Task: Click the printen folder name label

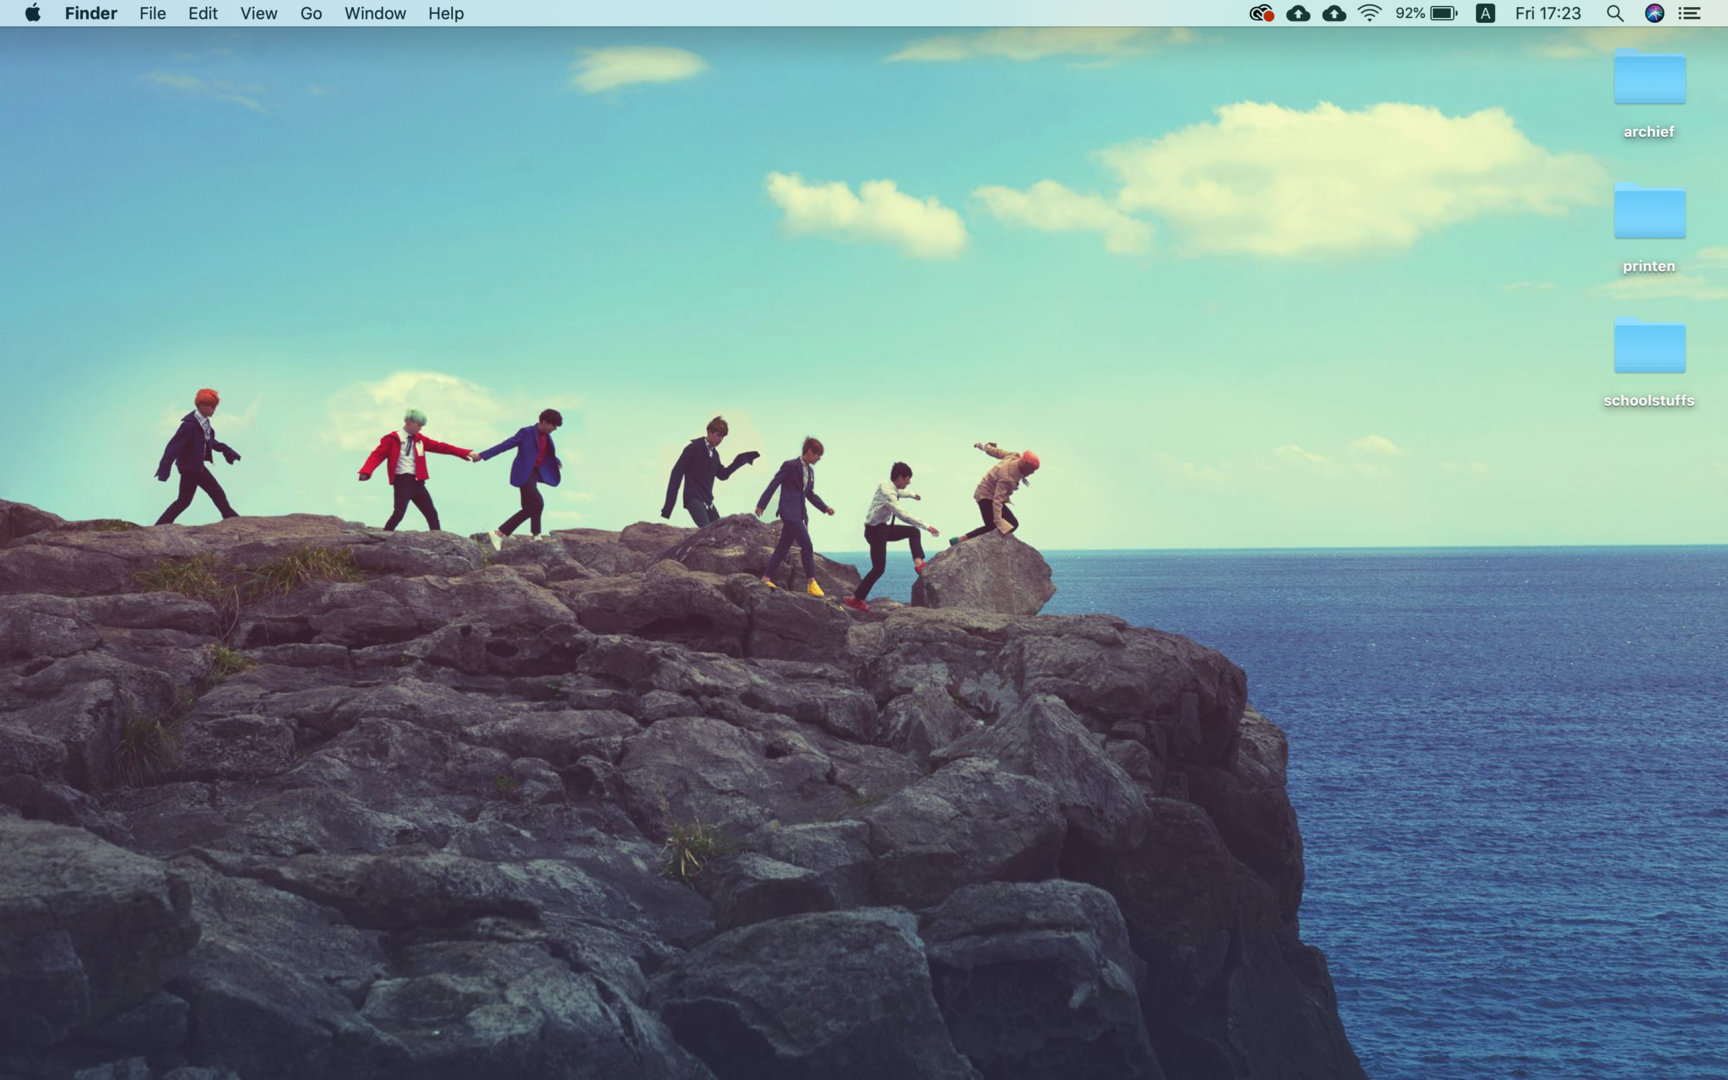Action: tap(1649, 266)
